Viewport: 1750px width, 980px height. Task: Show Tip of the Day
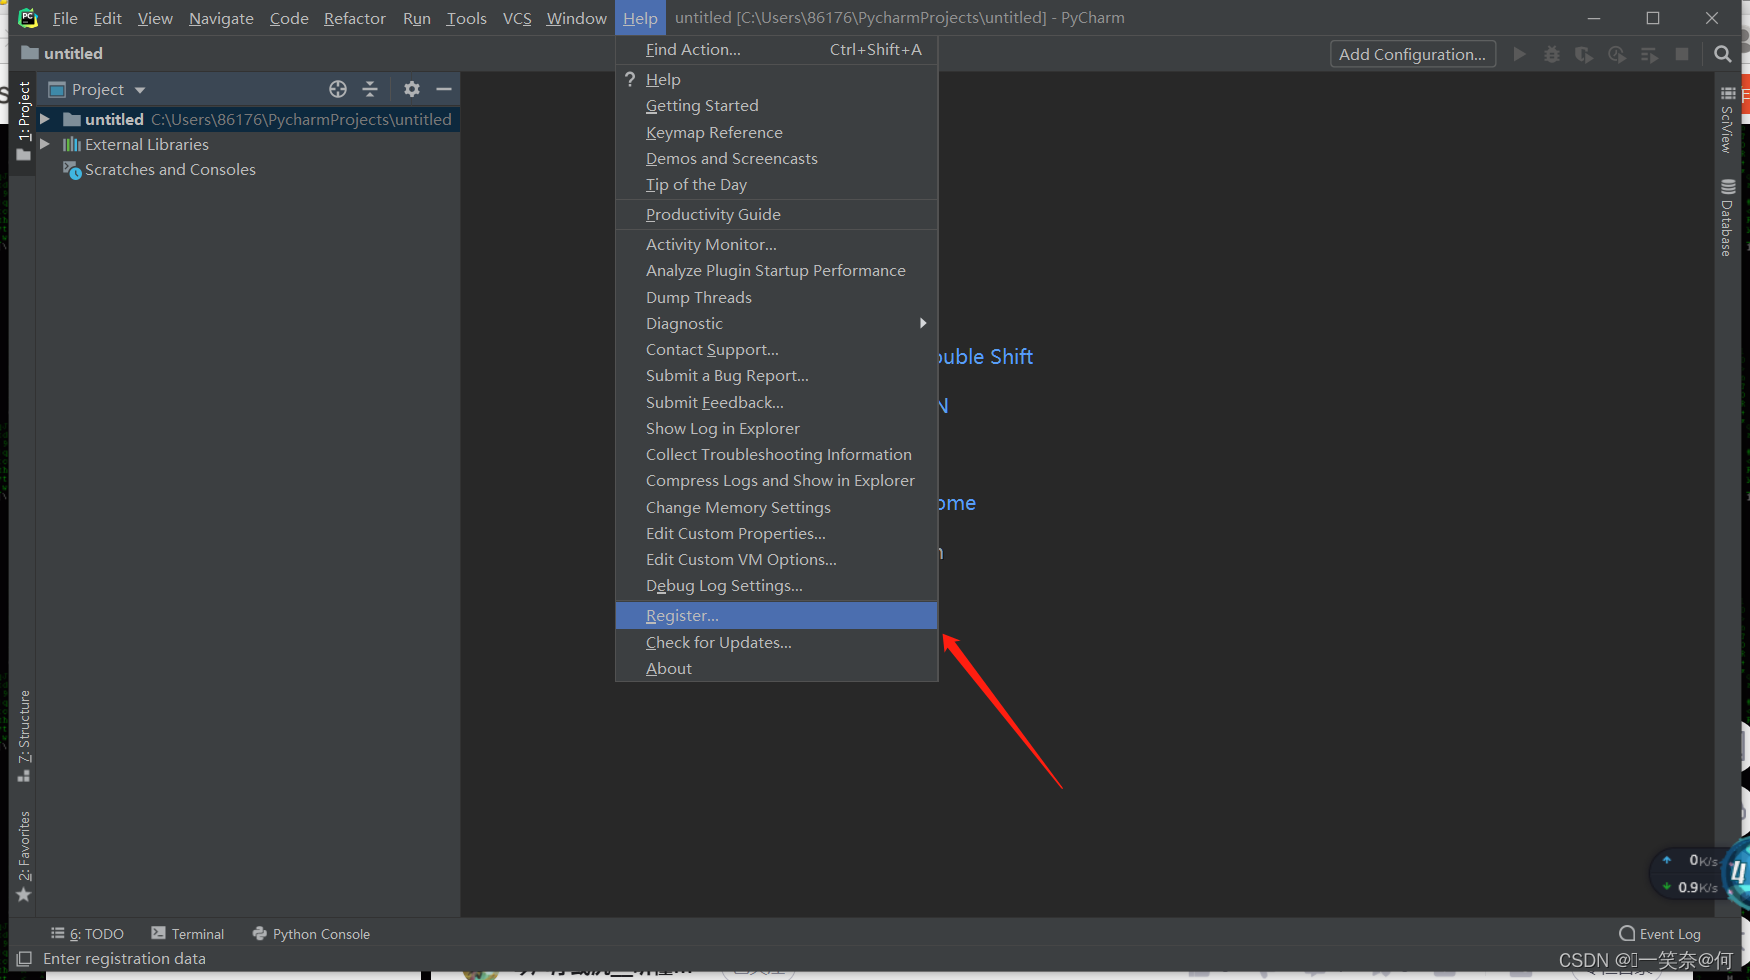click(x=777, y=184)
